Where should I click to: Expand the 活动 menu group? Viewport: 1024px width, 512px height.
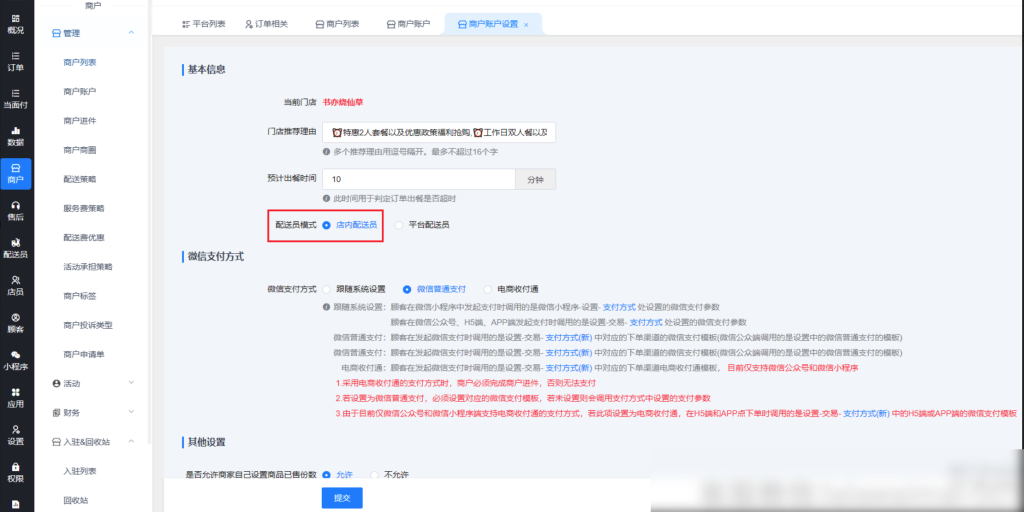[131, 383]
